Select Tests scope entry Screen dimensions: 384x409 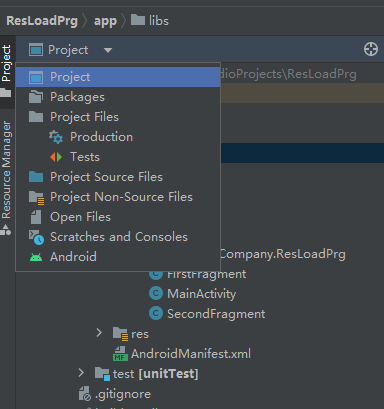tap(118, 157)
